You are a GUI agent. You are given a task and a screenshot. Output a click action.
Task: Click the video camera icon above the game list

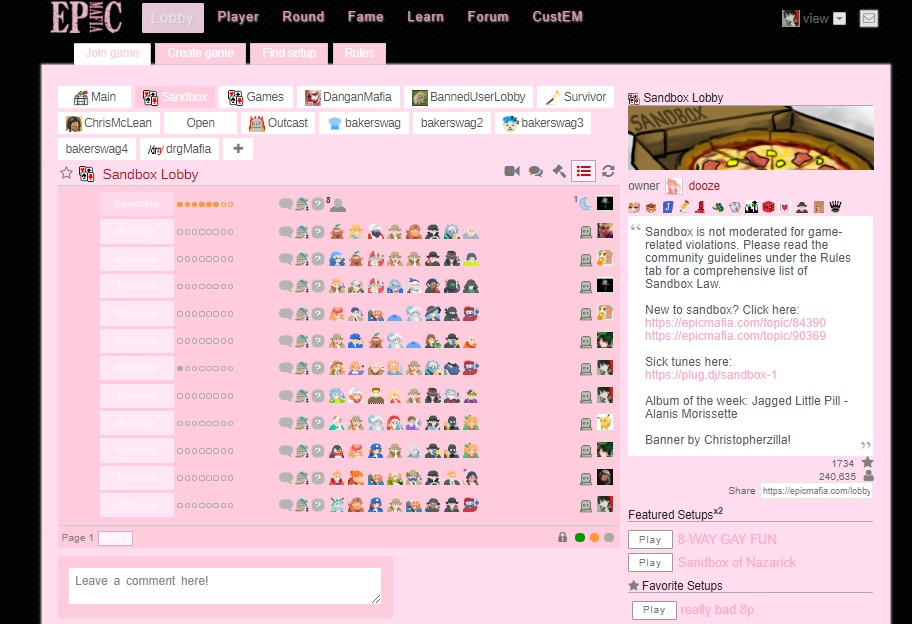point(512,171)
